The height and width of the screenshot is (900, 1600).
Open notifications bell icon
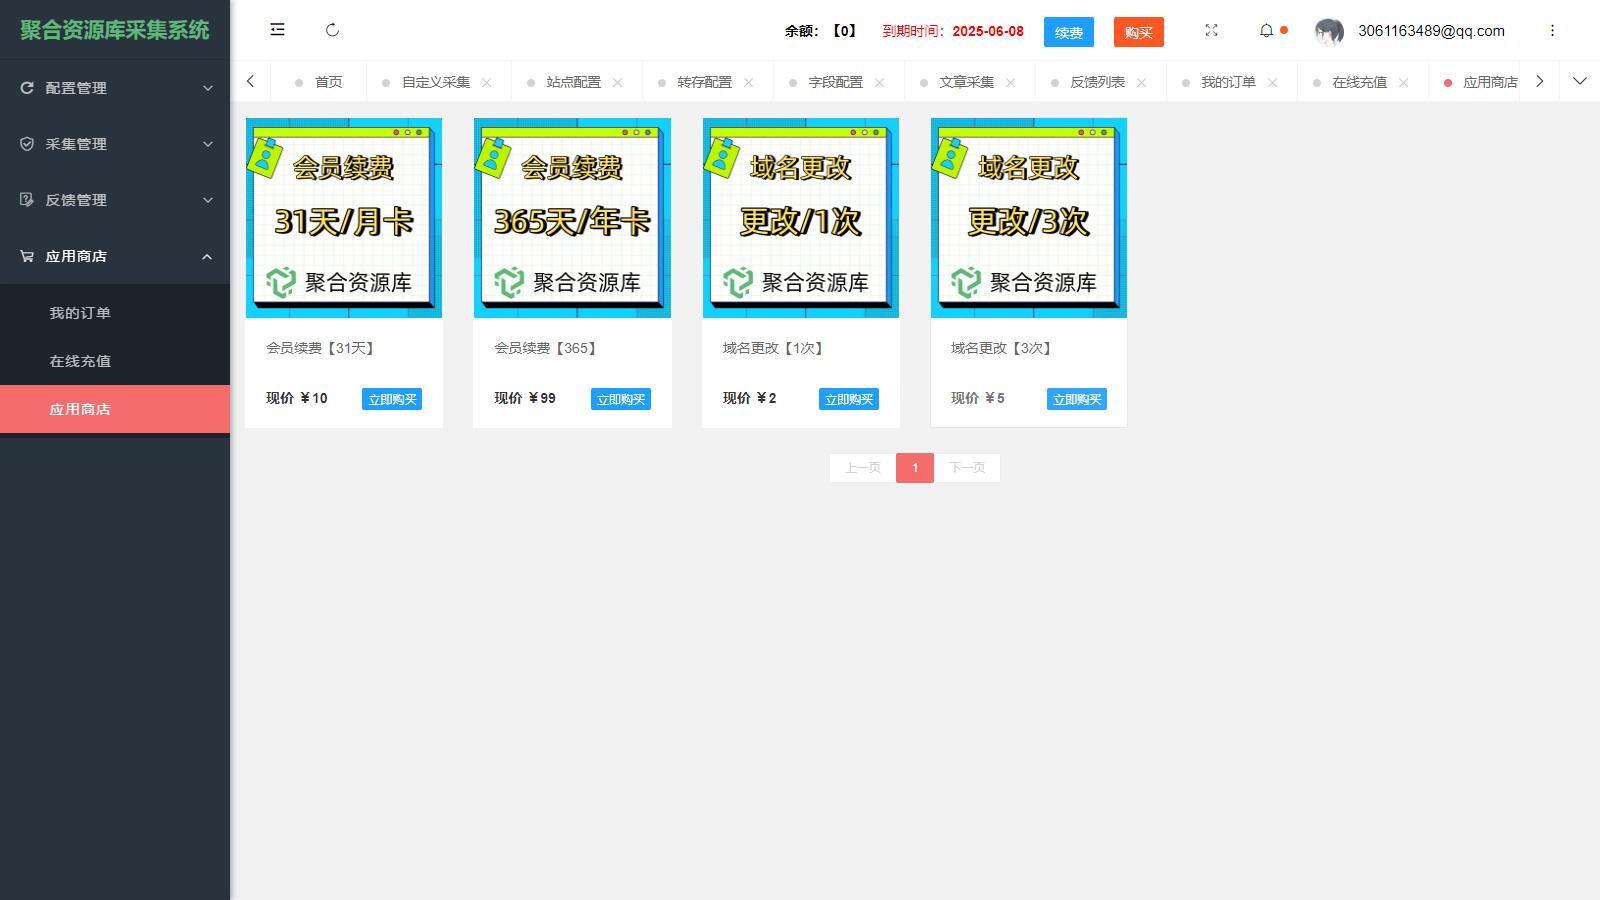1266,30
